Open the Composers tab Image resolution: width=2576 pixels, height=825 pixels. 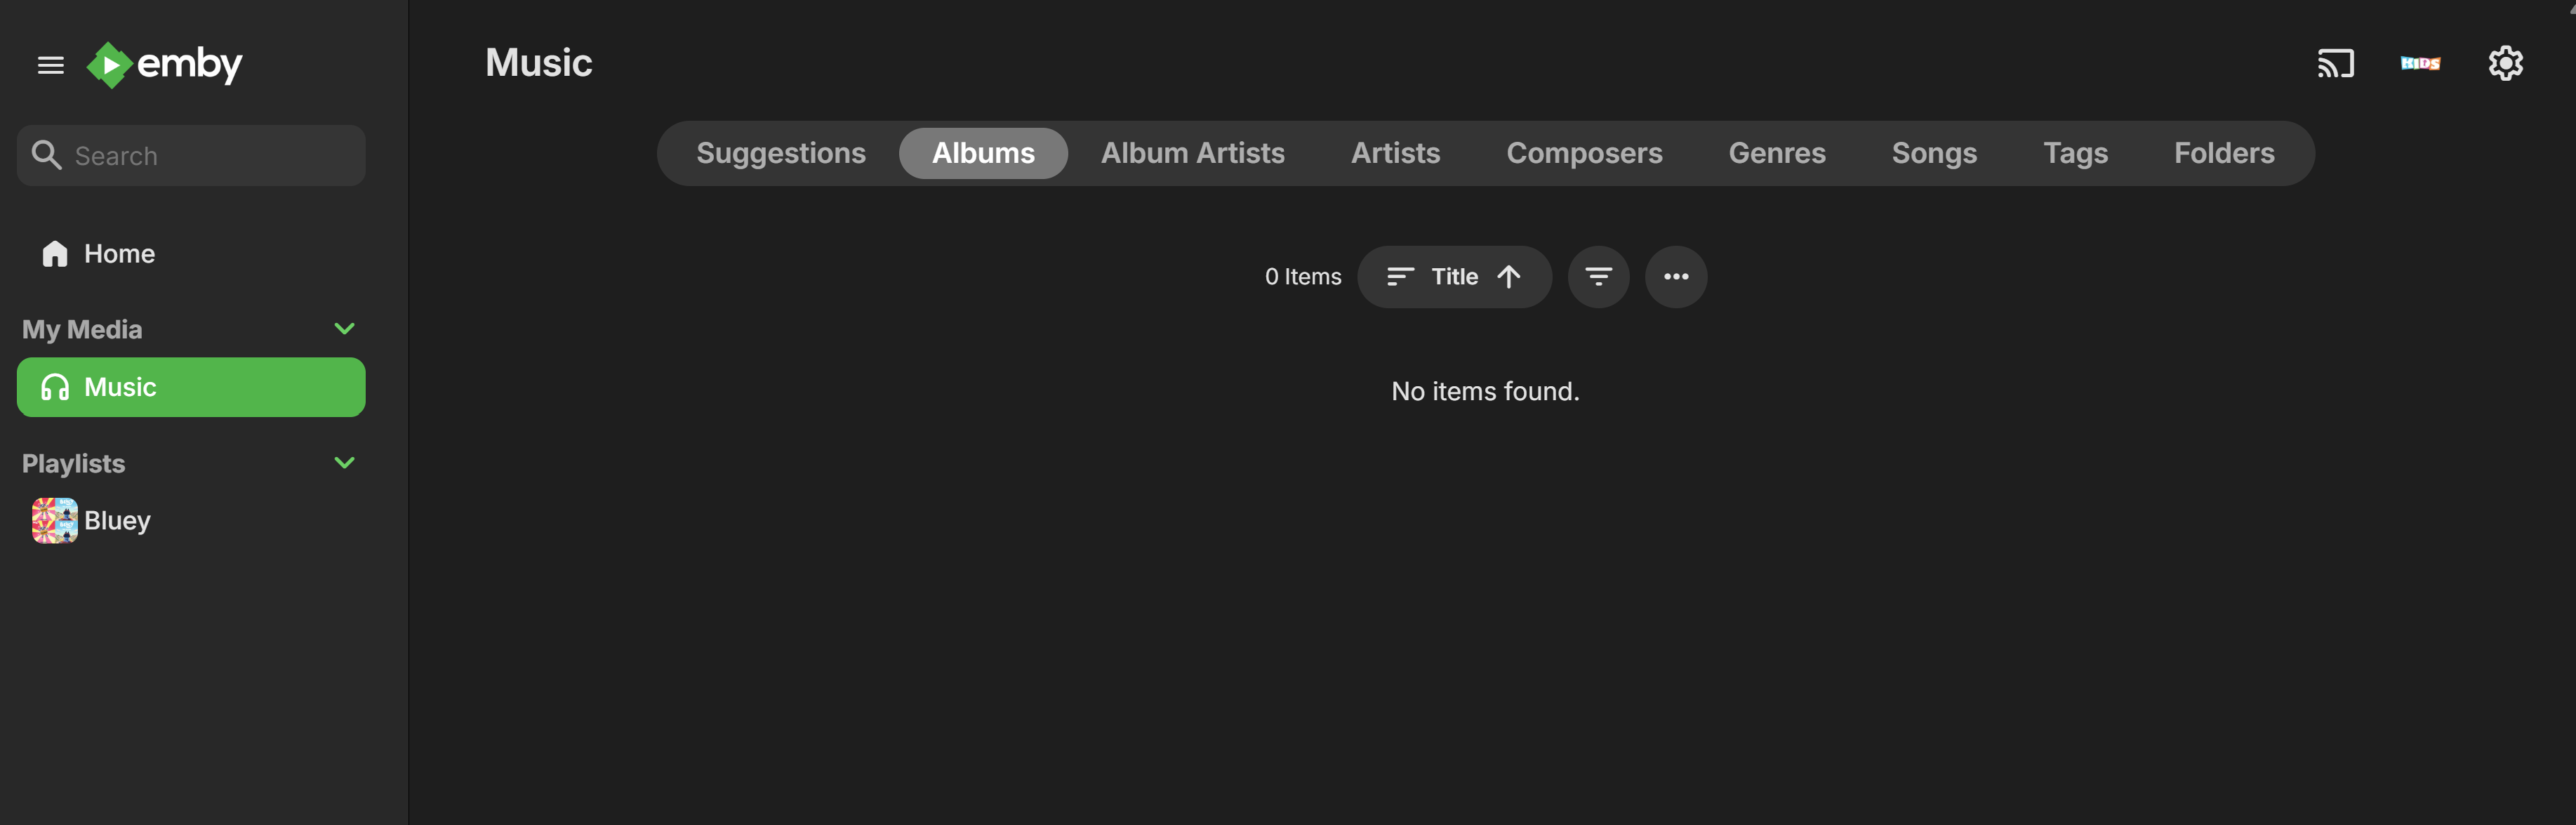tap(1584, 153)
